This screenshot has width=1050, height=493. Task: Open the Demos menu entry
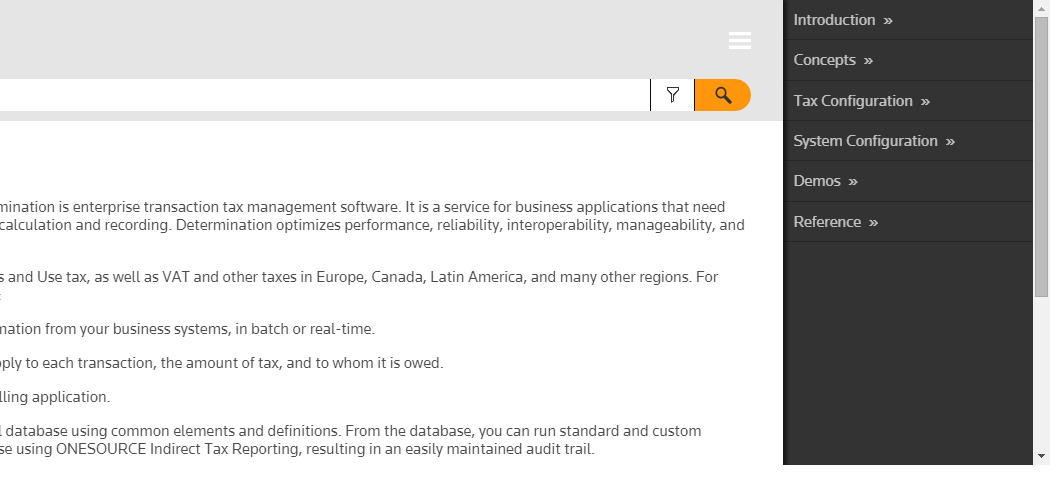point(817,181)
